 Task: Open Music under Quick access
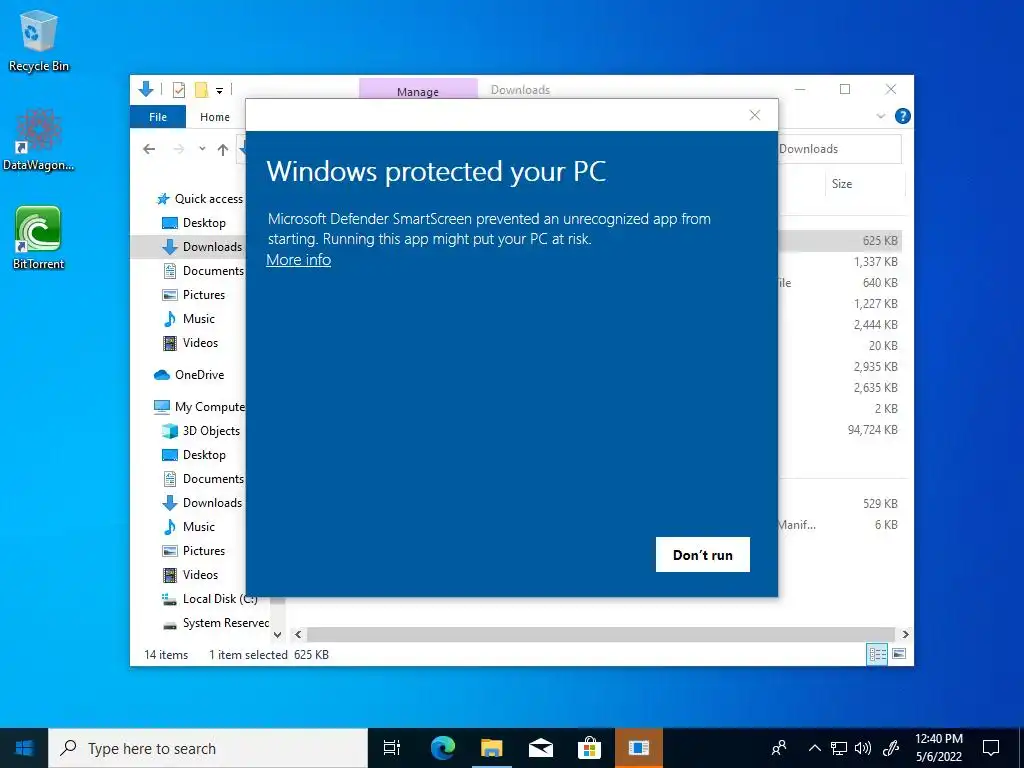[x=188, y=319]
